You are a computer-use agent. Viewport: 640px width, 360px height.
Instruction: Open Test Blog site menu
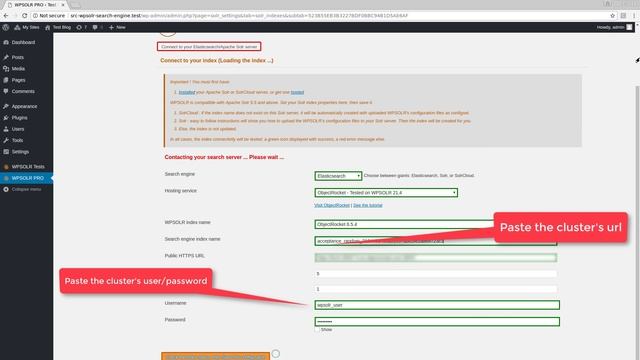click(x=58, y=27)
